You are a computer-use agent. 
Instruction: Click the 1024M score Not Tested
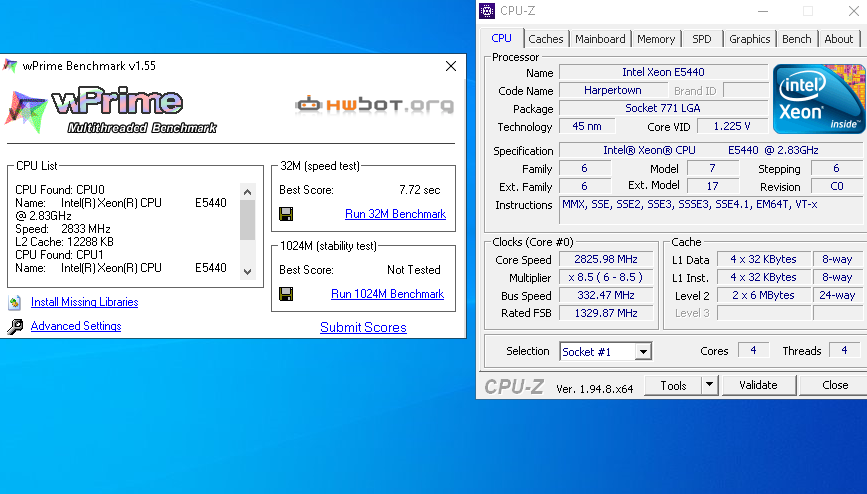[x=414, y=270]
